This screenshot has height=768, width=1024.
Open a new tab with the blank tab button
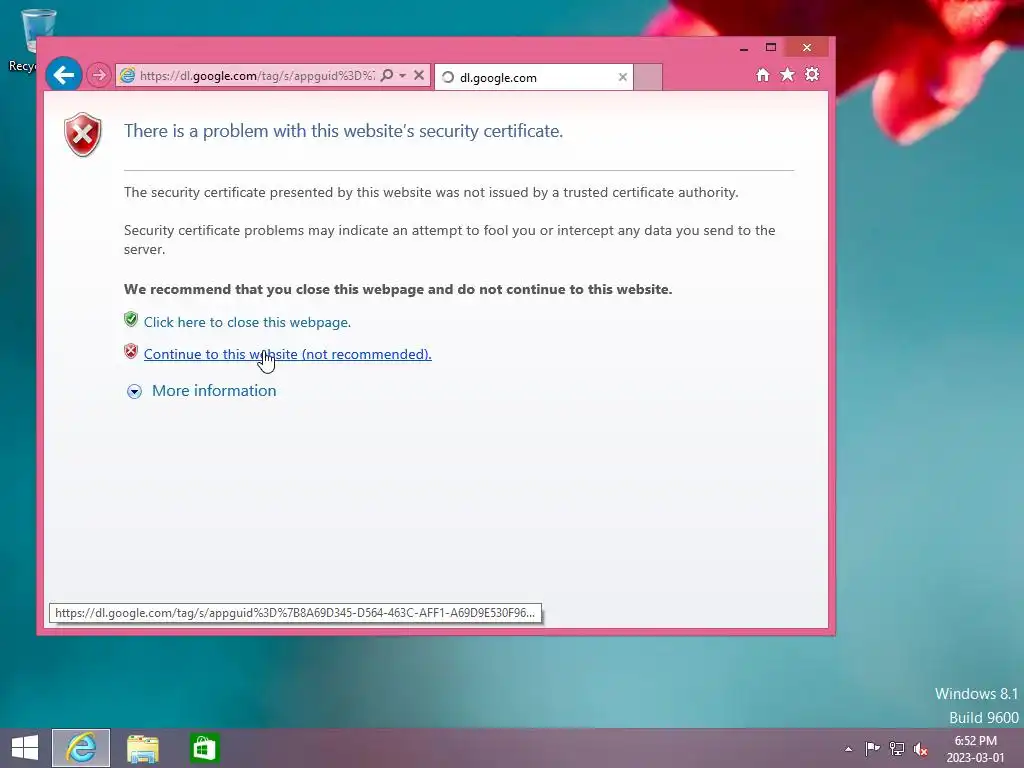tap(648, 77)
